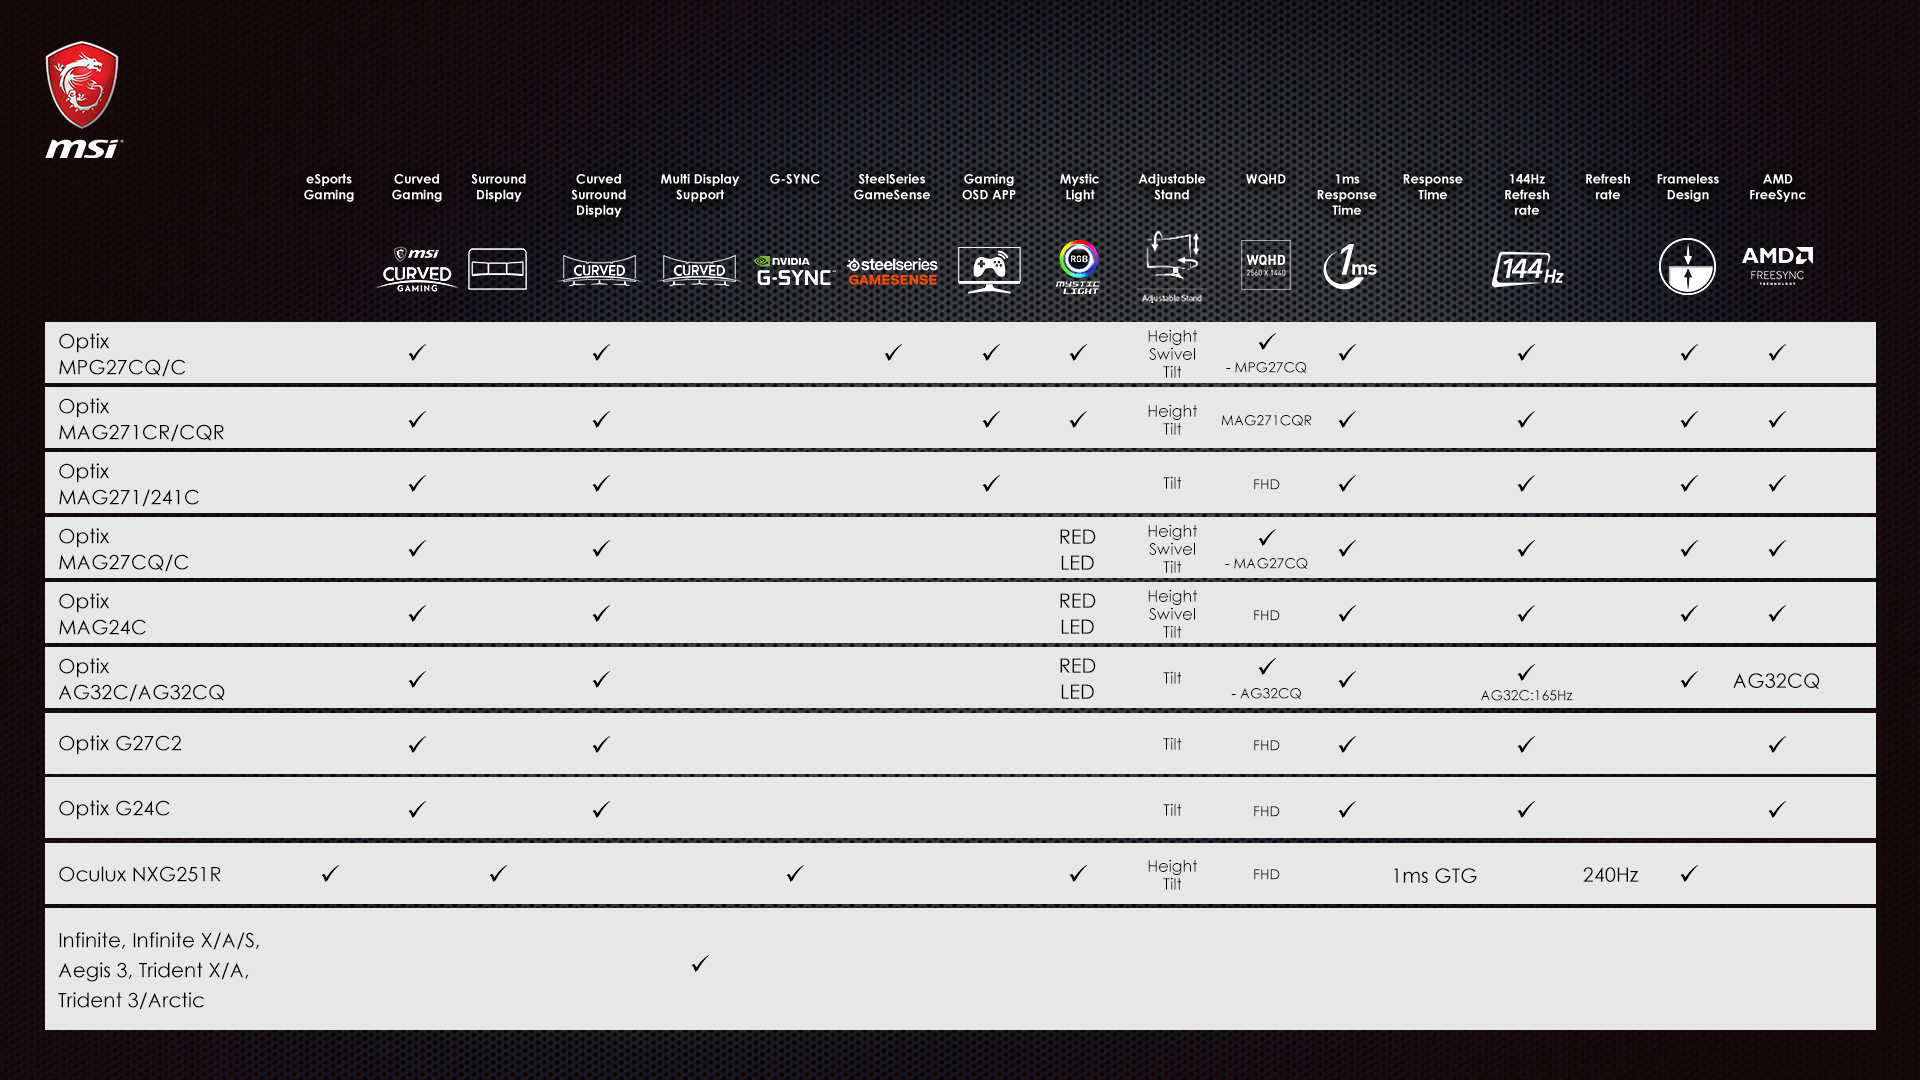
Task: Click the RGB Mystic Light icon
Action: click(x=1078, y=267)
